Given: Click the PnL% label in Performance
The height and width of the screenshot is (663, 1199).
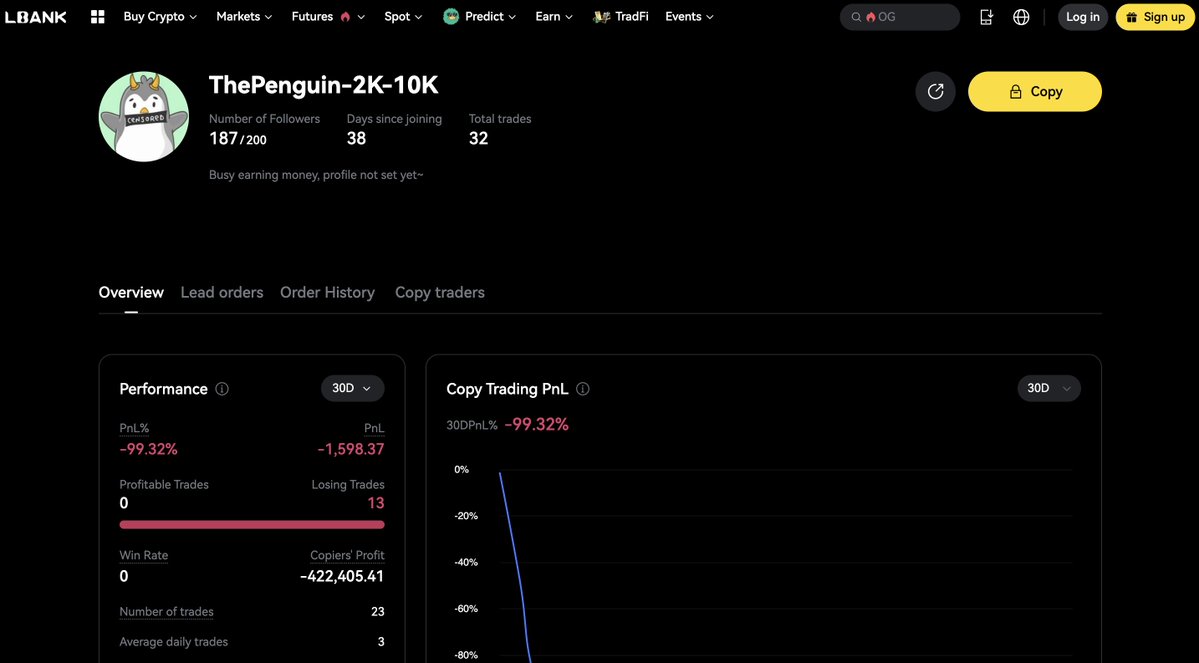Looking at the screenshot, I should (x=134, y=428).
